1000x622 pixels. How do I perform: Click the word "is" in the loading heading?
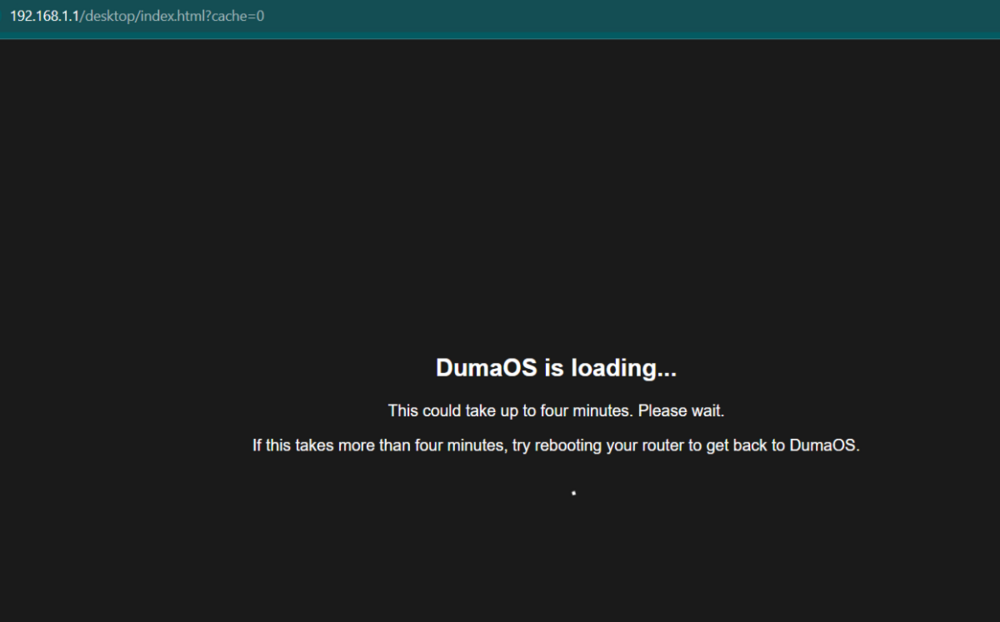(554, 368)
